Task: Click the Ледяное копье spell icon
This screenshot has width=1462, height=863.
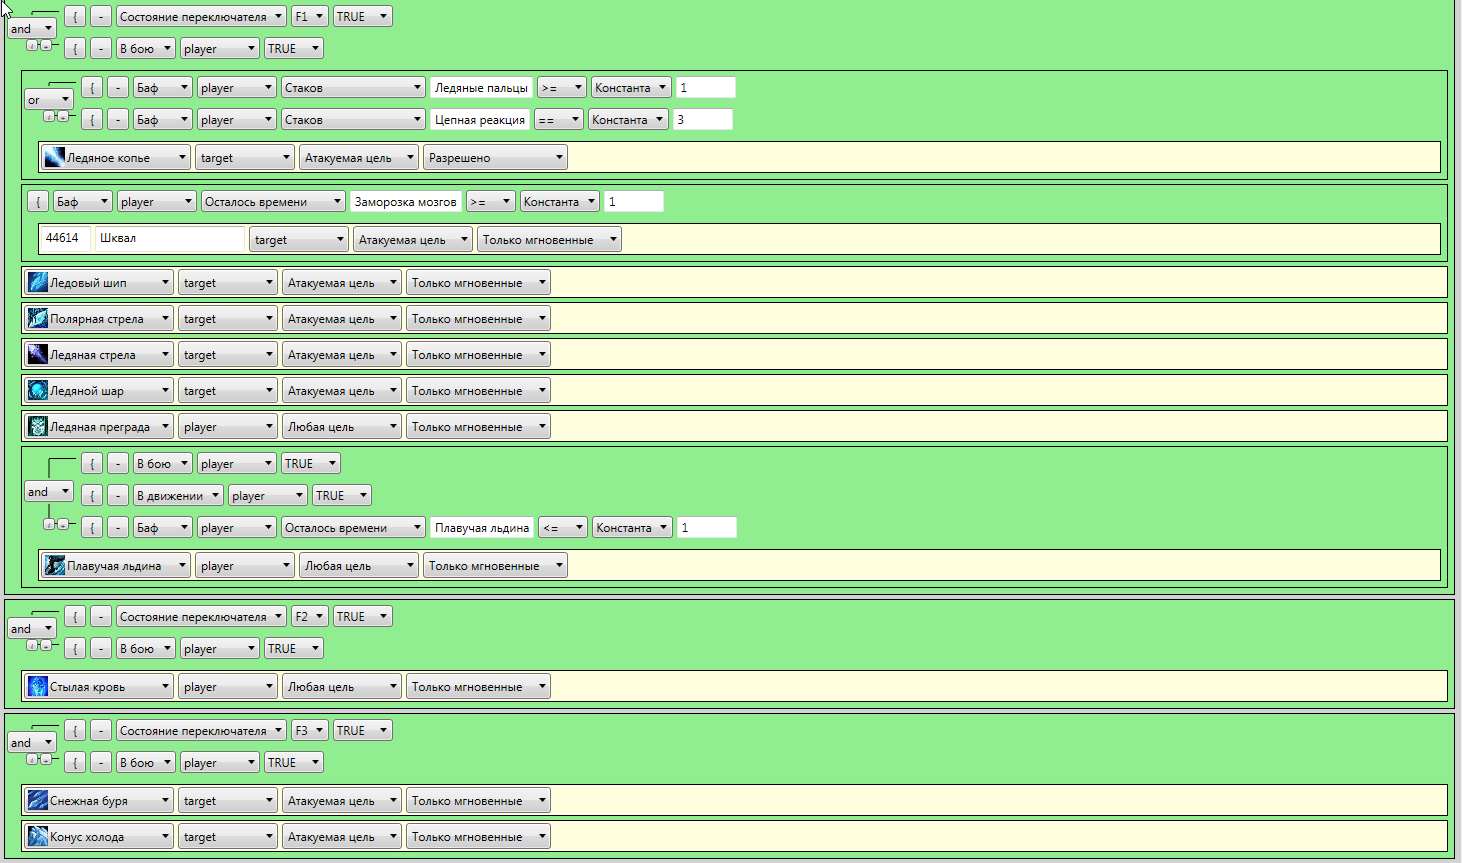Action: pyautogui.click(x=55, y=158)
